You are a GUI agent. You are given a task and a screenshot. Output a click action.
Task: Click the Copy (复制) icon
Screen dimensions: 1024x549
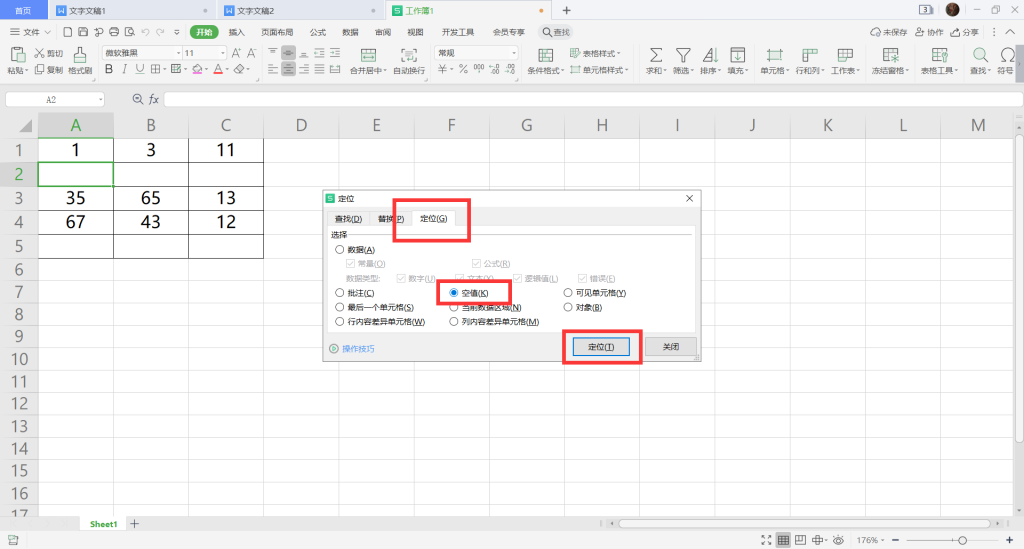40,69
